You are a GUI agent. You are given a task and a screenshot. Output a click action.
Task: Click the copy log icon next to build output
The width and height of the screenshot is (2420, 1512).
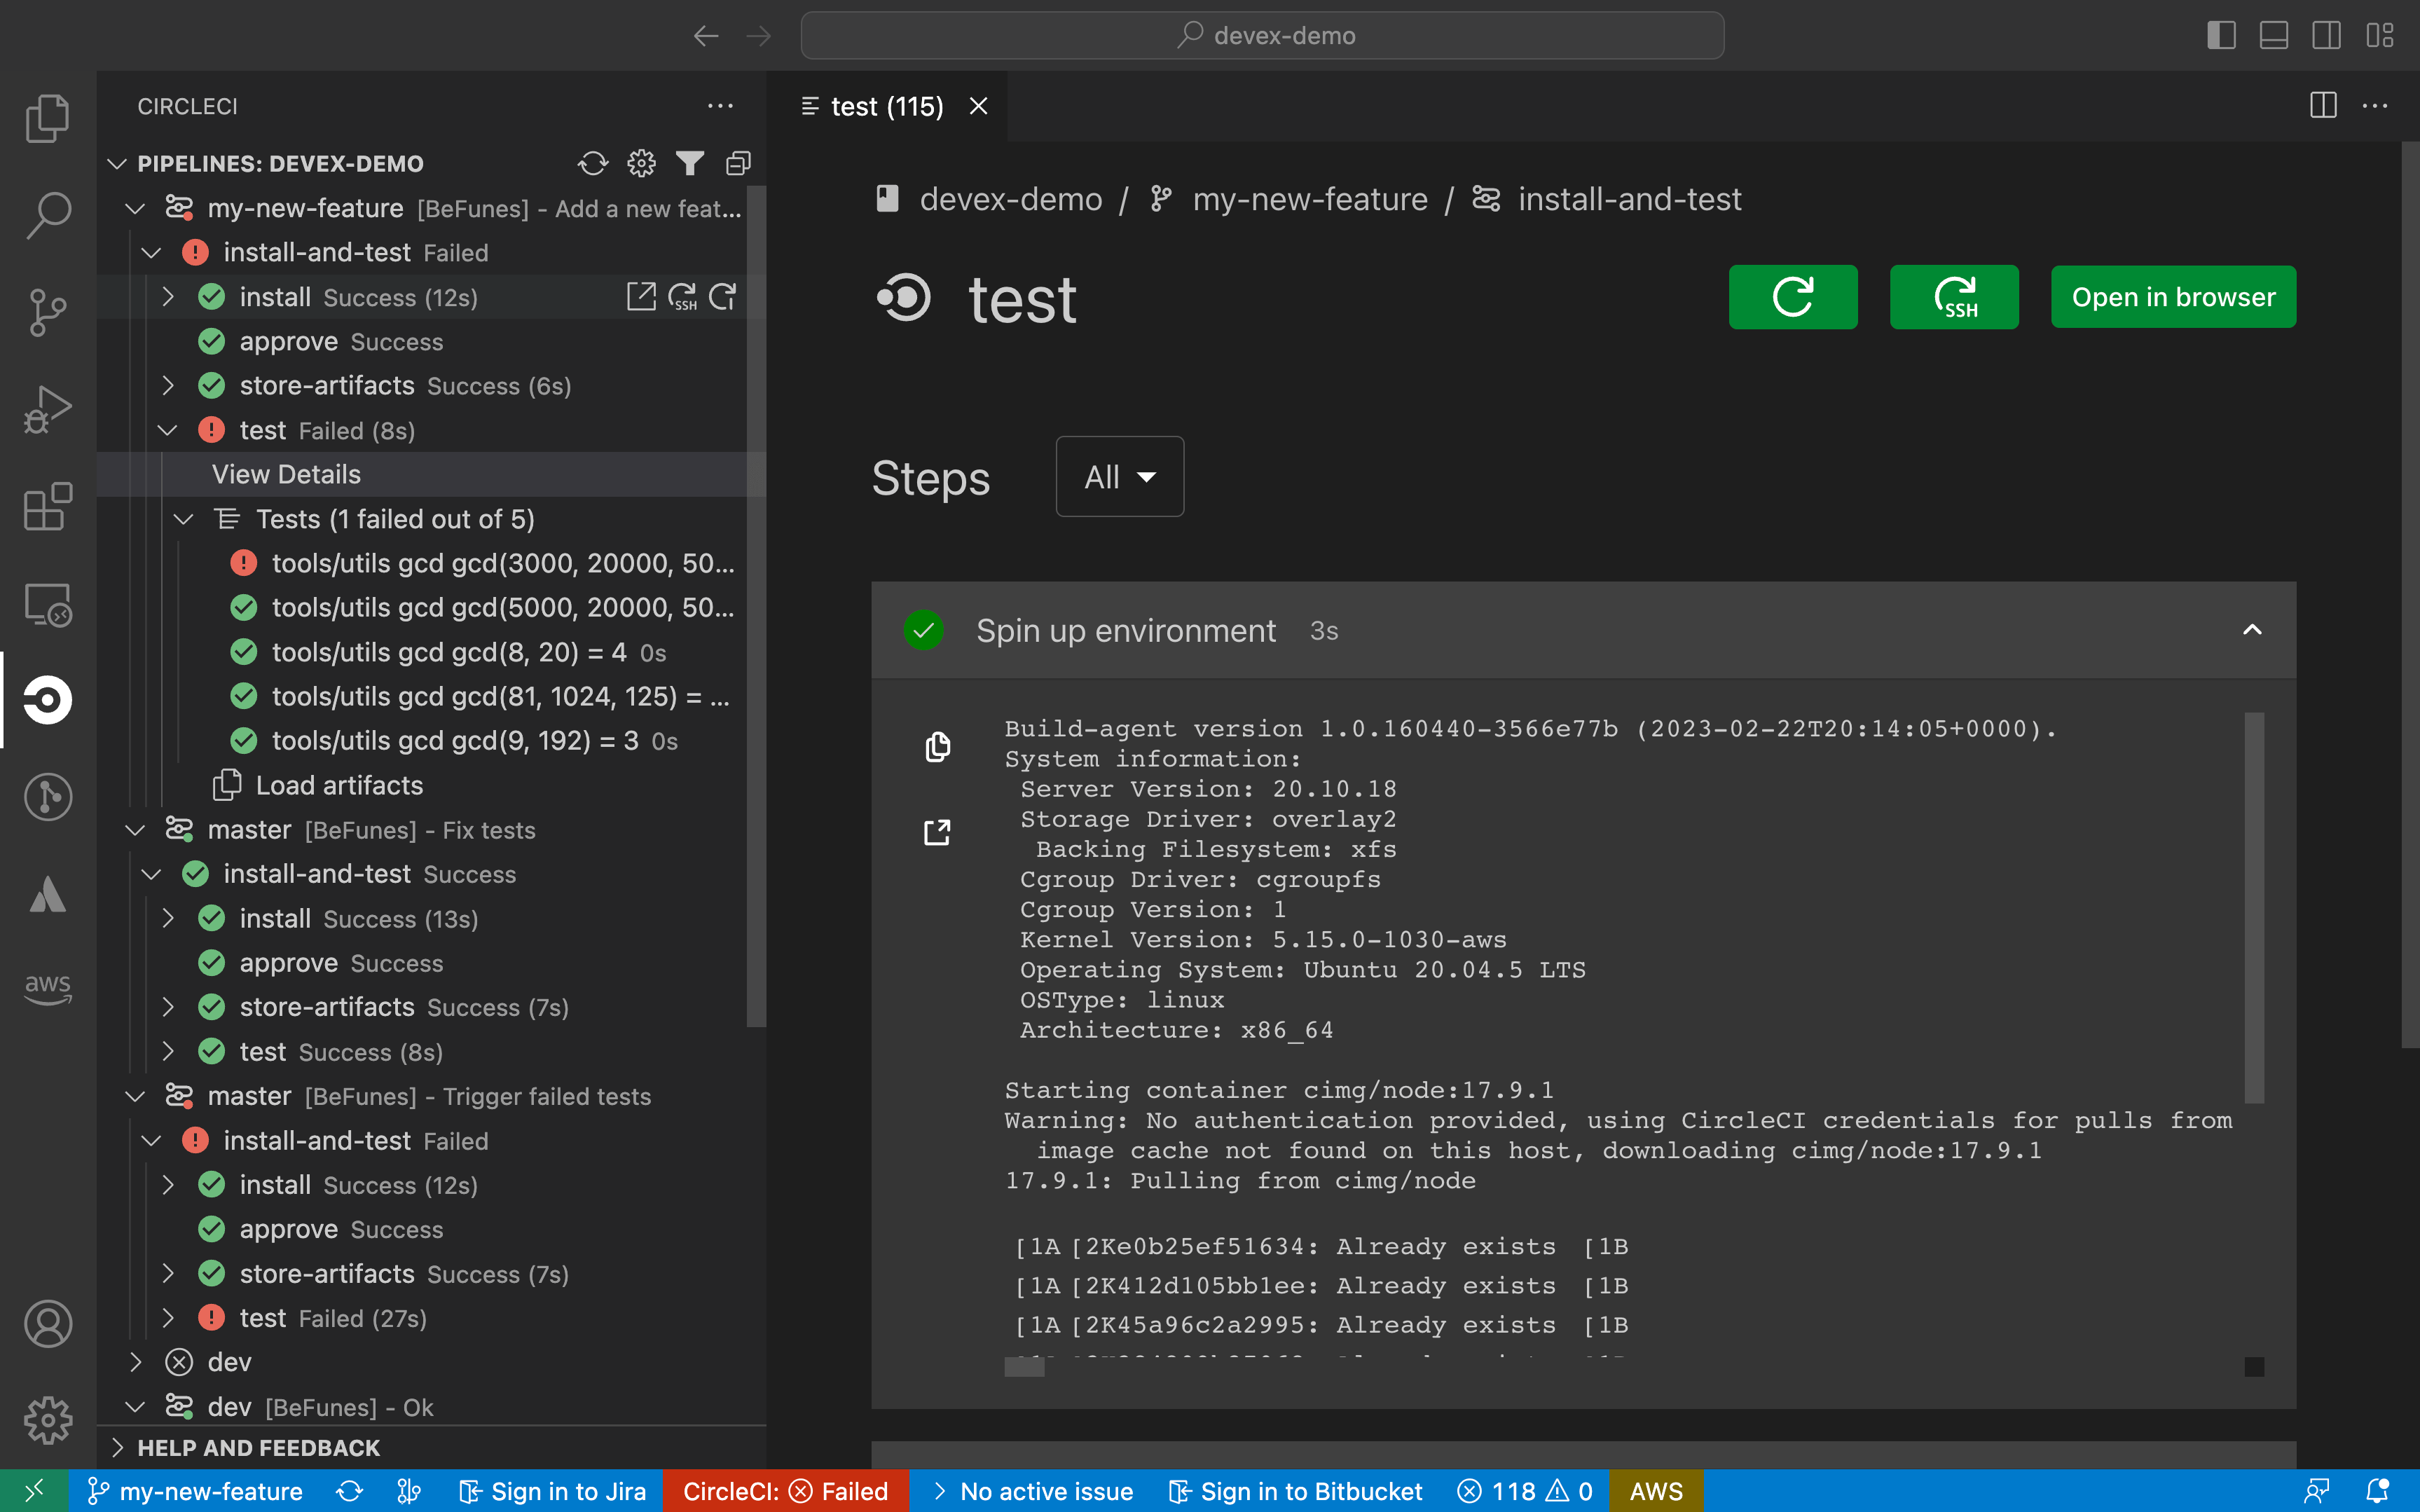[x=937, y=745]
